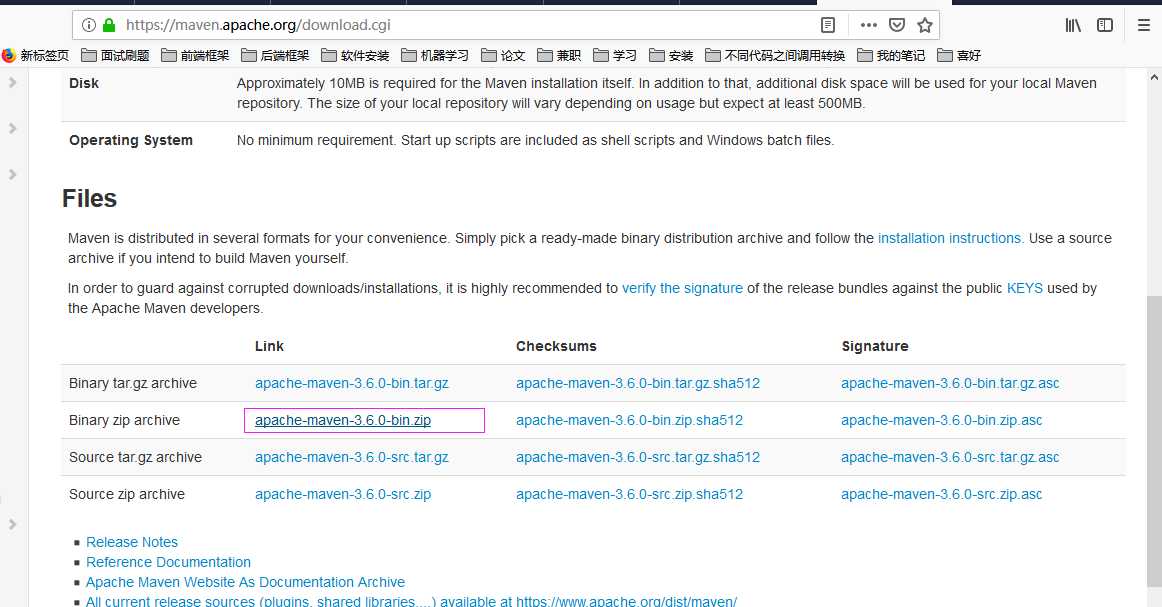Open apache-maven-3.6.0-bin.zip.asc signature
The image size is (1162, 607).
pos(941,420)
